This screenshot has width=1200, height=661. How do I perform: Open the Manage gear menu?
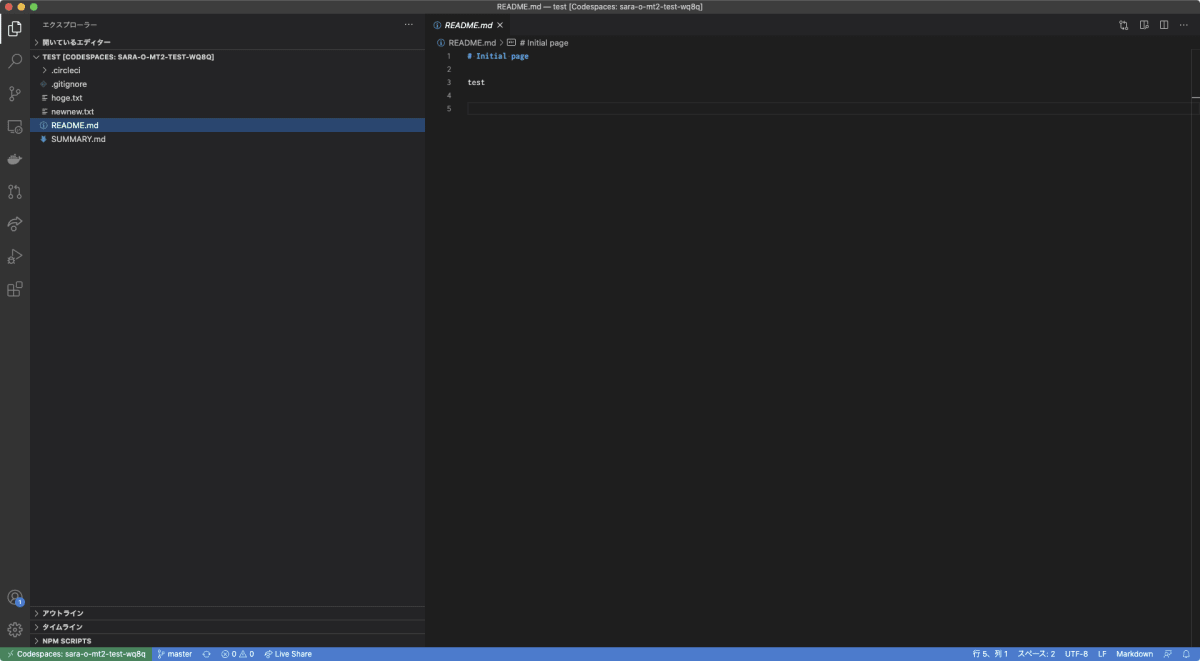[14, 630]
